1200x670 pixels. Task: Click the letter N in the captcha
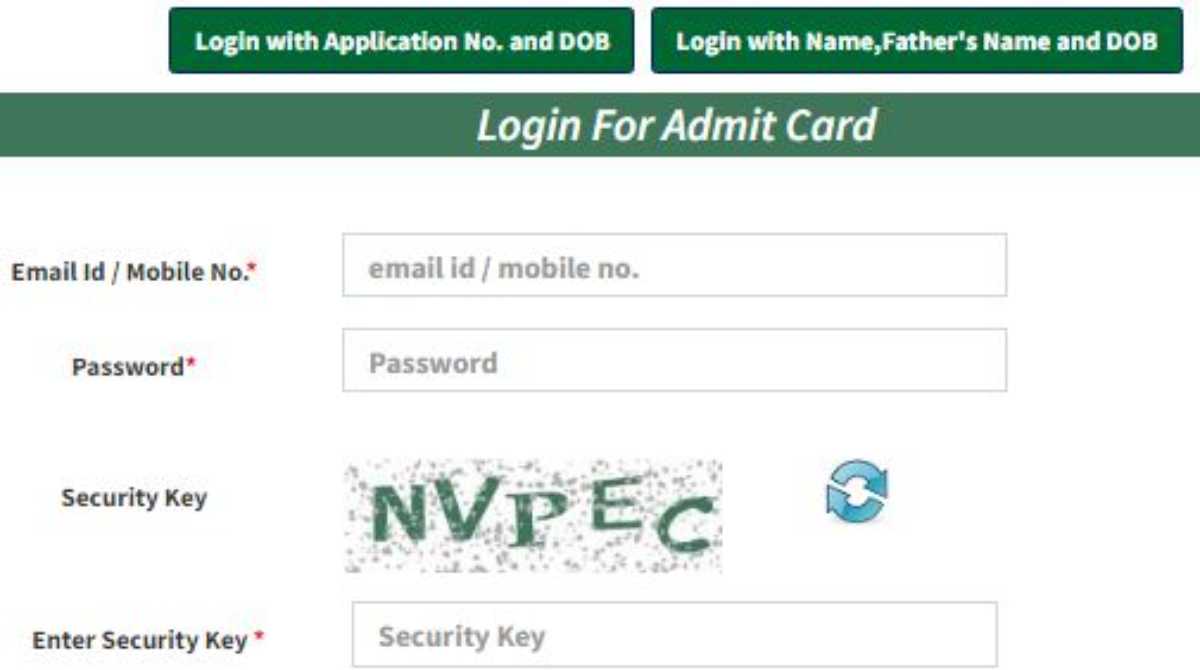(402, 516)
